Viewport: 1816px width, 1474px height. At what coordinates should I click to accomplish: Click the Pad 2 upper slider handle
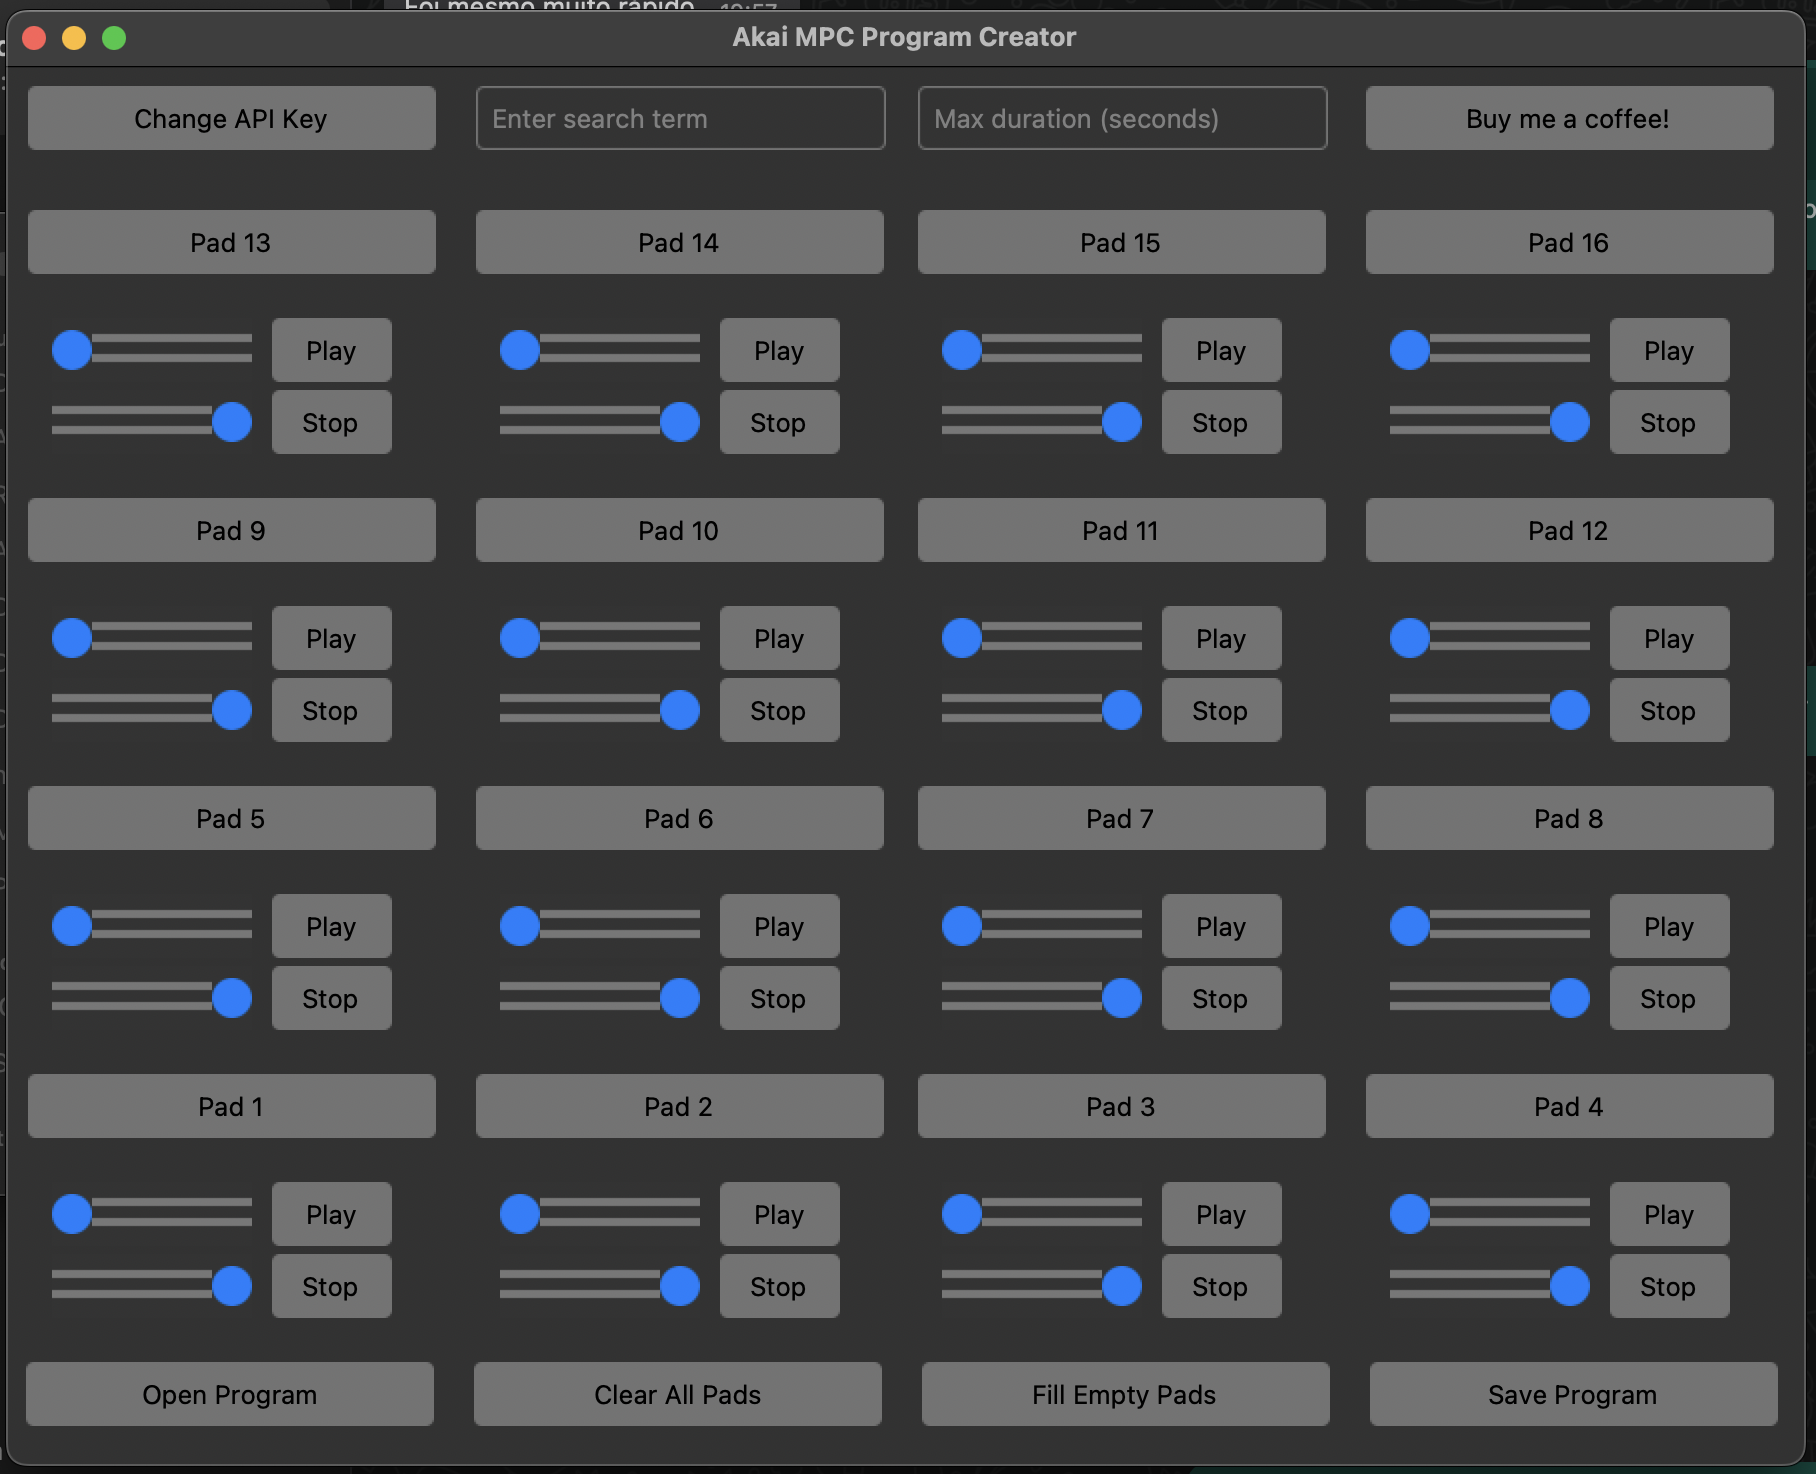(x=520, y=1214)
